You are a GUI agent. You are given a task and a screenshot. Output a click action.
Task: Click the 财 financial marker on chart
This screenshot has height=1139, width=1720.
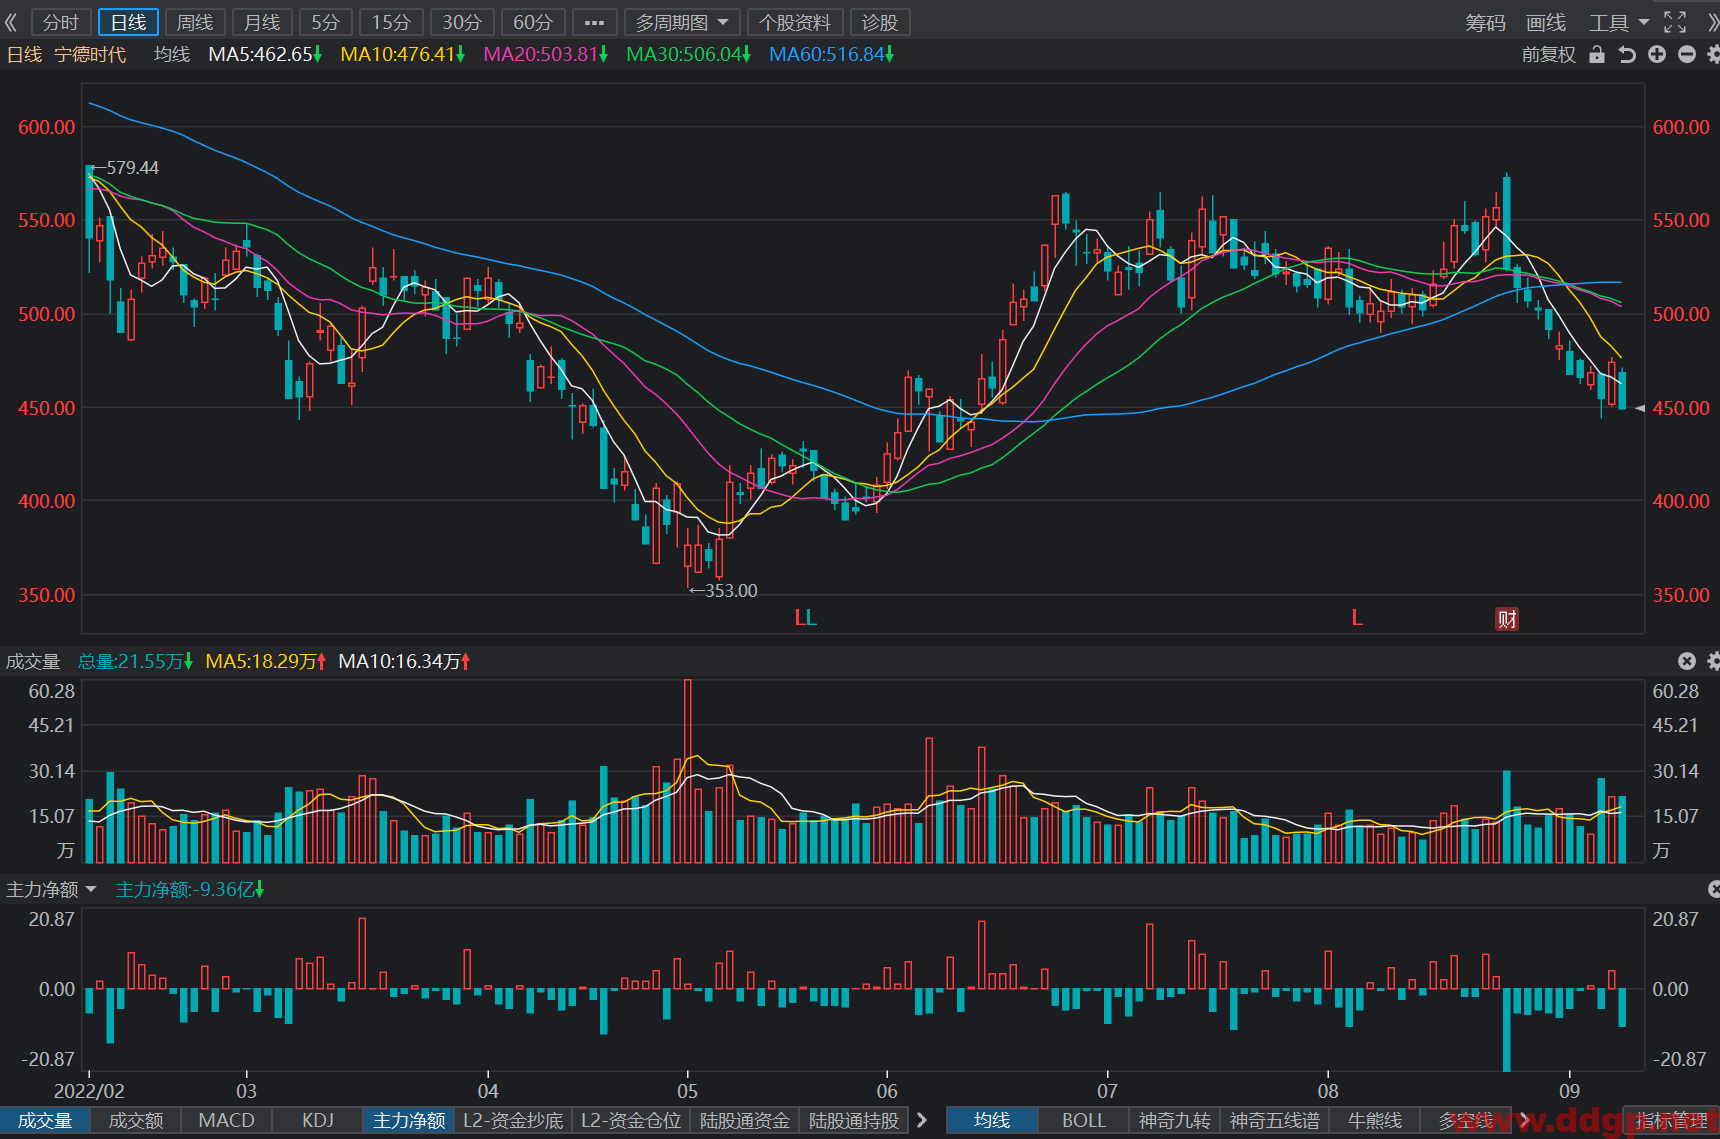pyautogui.click(x=1507, y=619)
